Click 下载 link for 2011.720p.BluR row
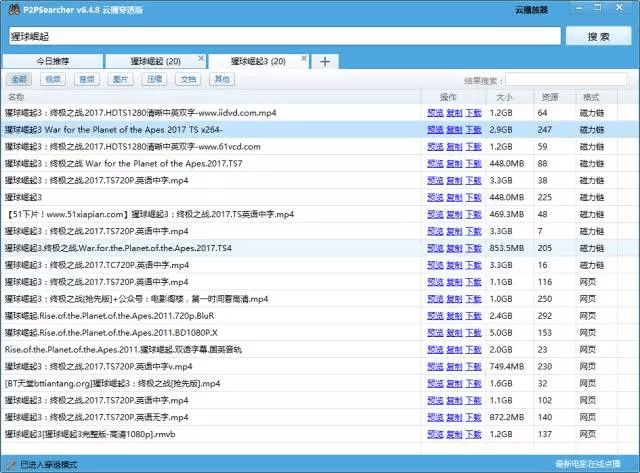640x473 pixels. coord(473,316)
